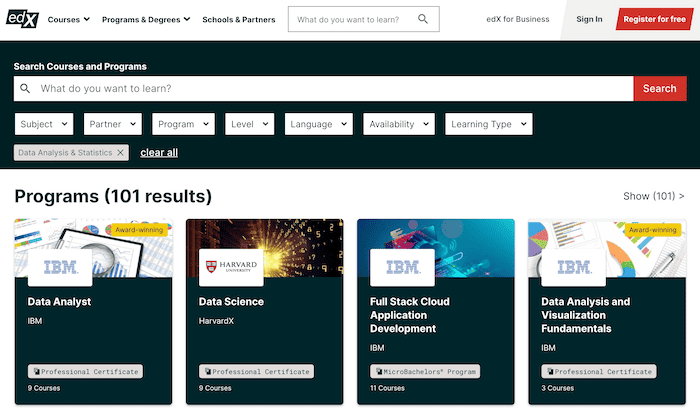The image size is (700, 410).
Task: Expand the Level filter
Action: 250,124
